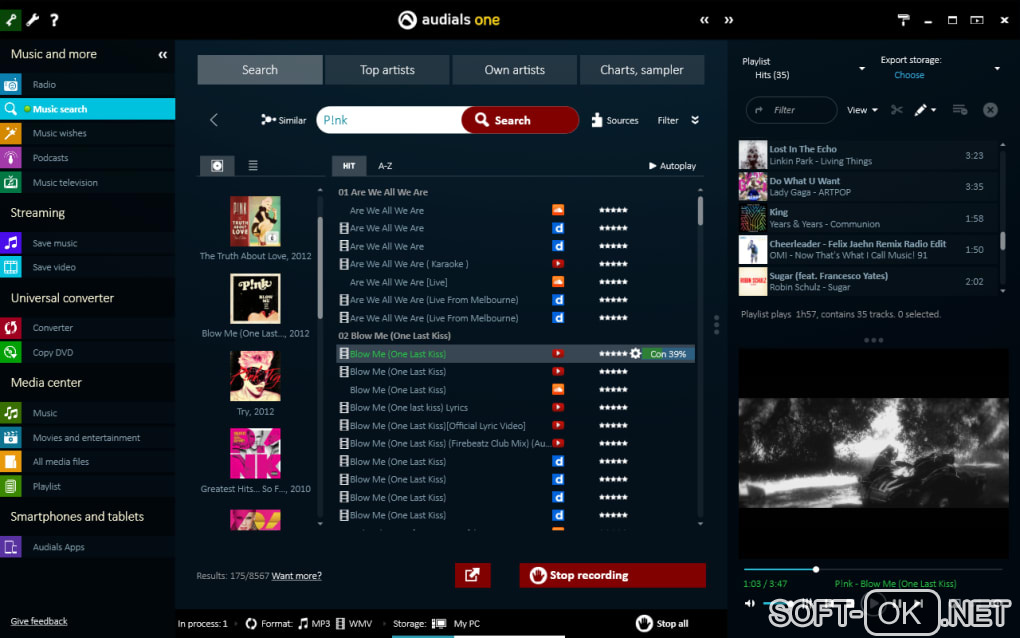Switch to album cover view
This screenshot has height=638, width=1020.
click(x=217, y=166)
